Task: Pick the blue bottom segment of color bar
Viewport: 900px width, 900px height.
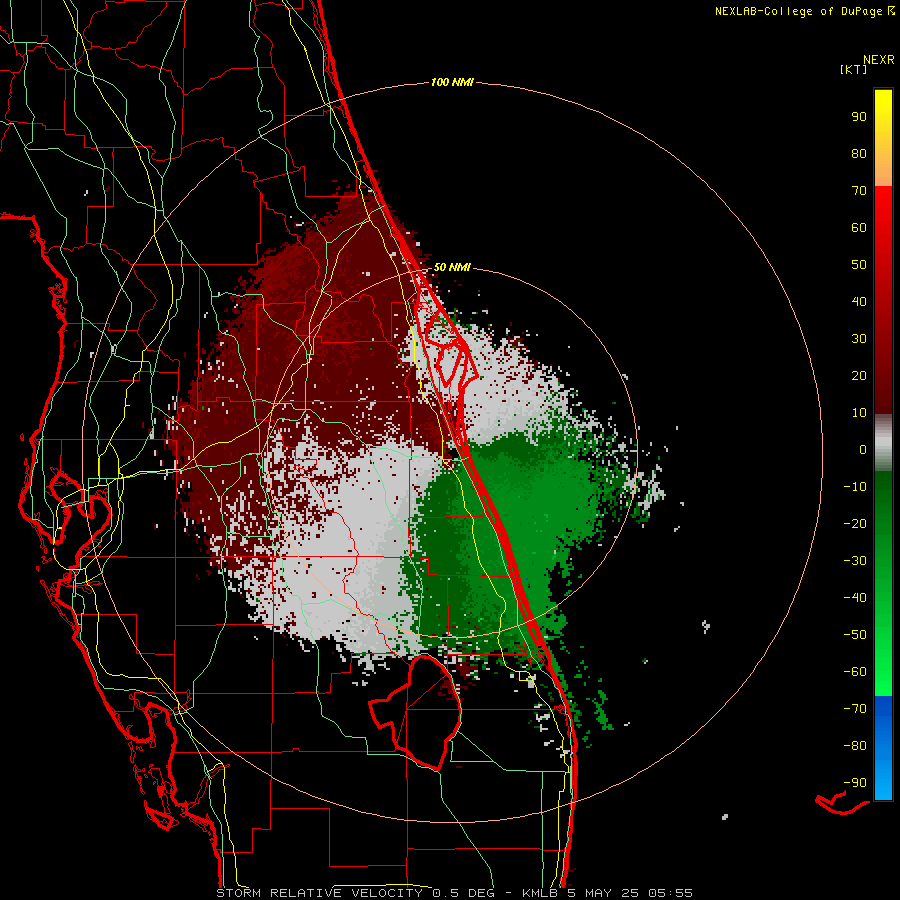Action: [883, 748]
